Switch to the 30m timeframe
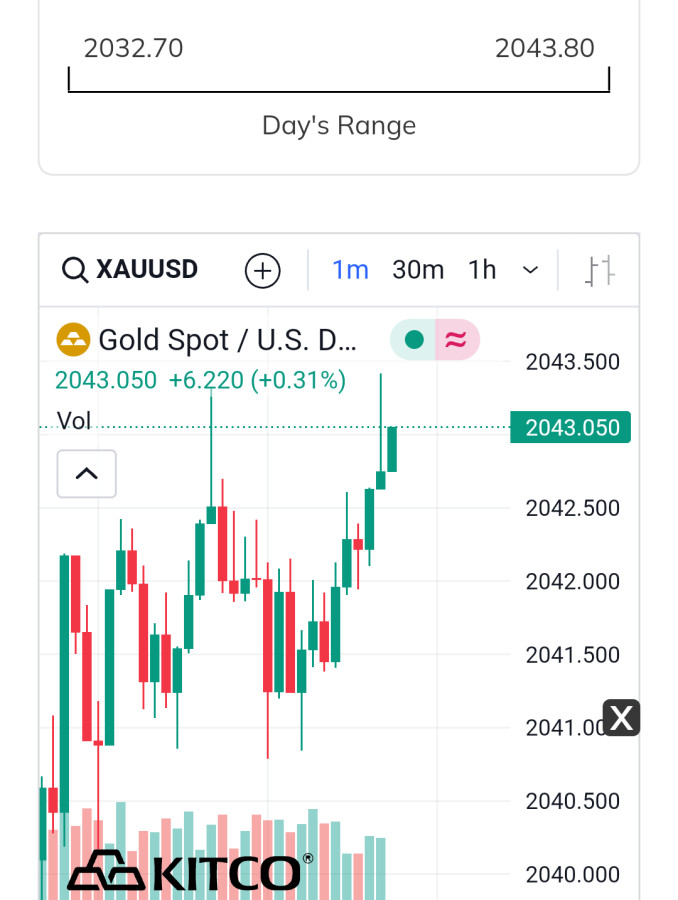The height and width of the screenshot is (900, 678). (x=418, y=270)
